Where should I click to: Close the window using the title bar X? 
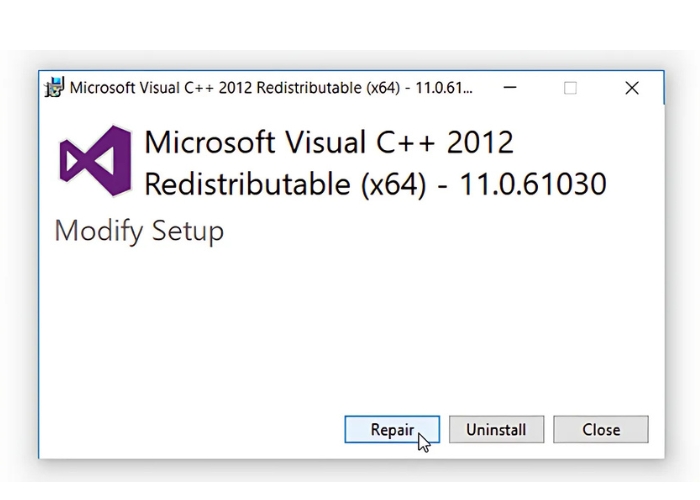(x=632, y=88)
